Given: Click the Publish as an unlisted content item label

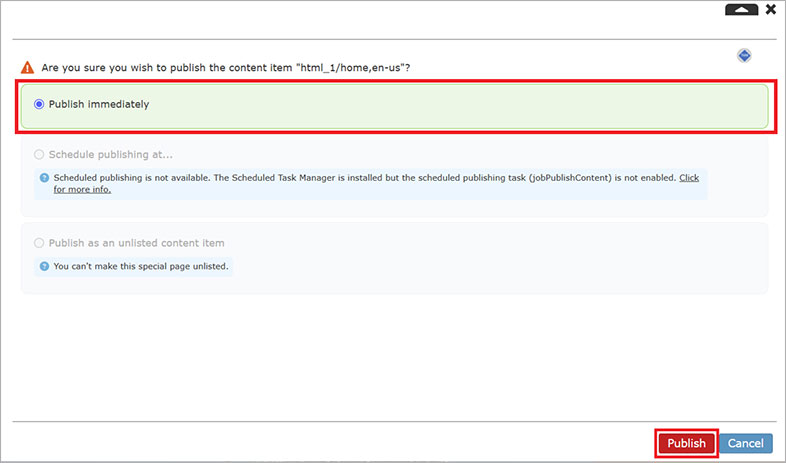Looking at the screenshot, I should click(136, 243).
